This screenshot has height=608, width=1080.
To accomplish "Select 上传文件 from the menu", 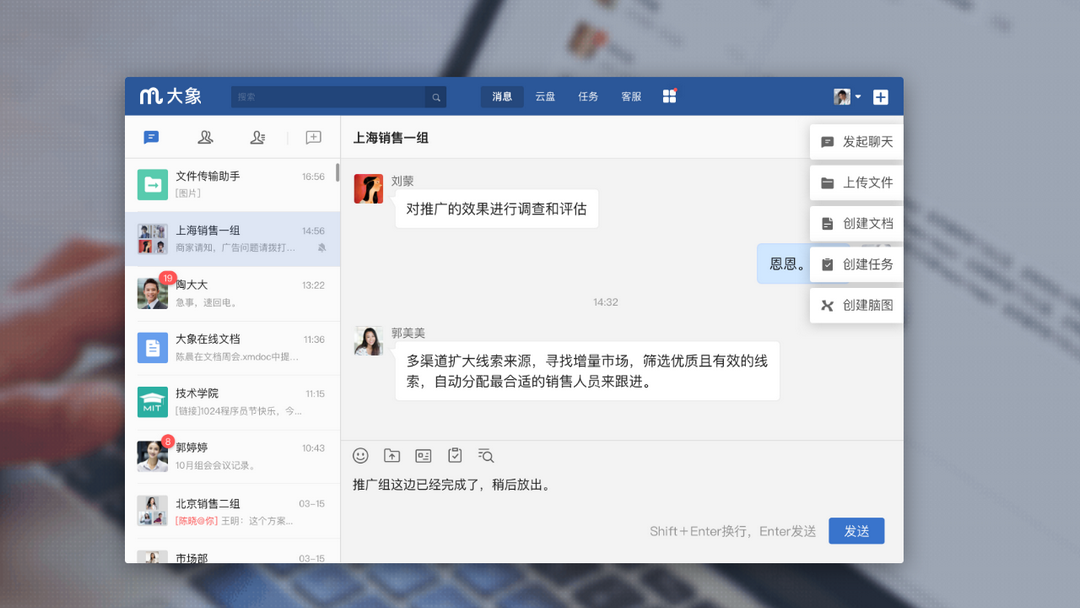I will pos(856,182).
